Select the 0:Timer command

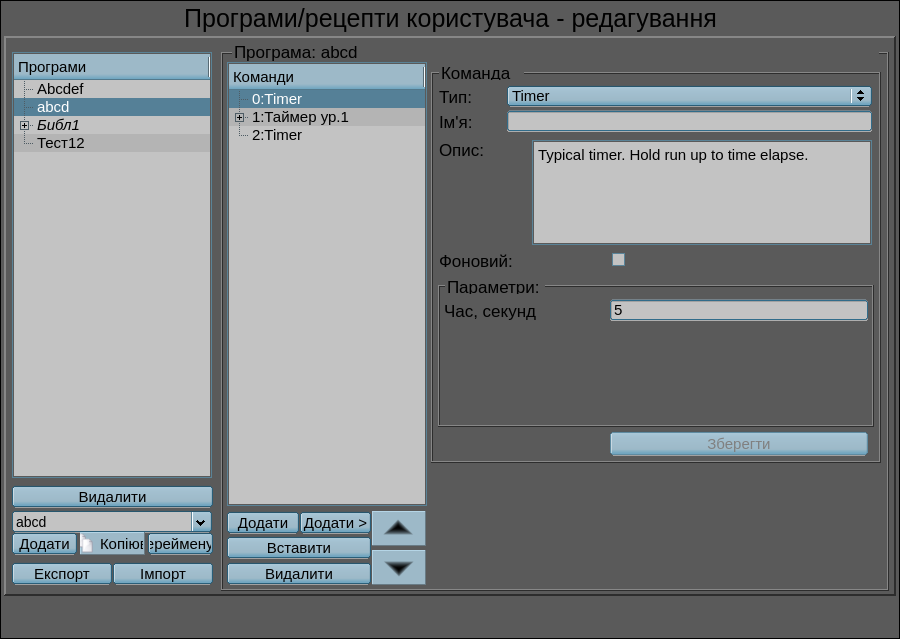pos(277,99)
